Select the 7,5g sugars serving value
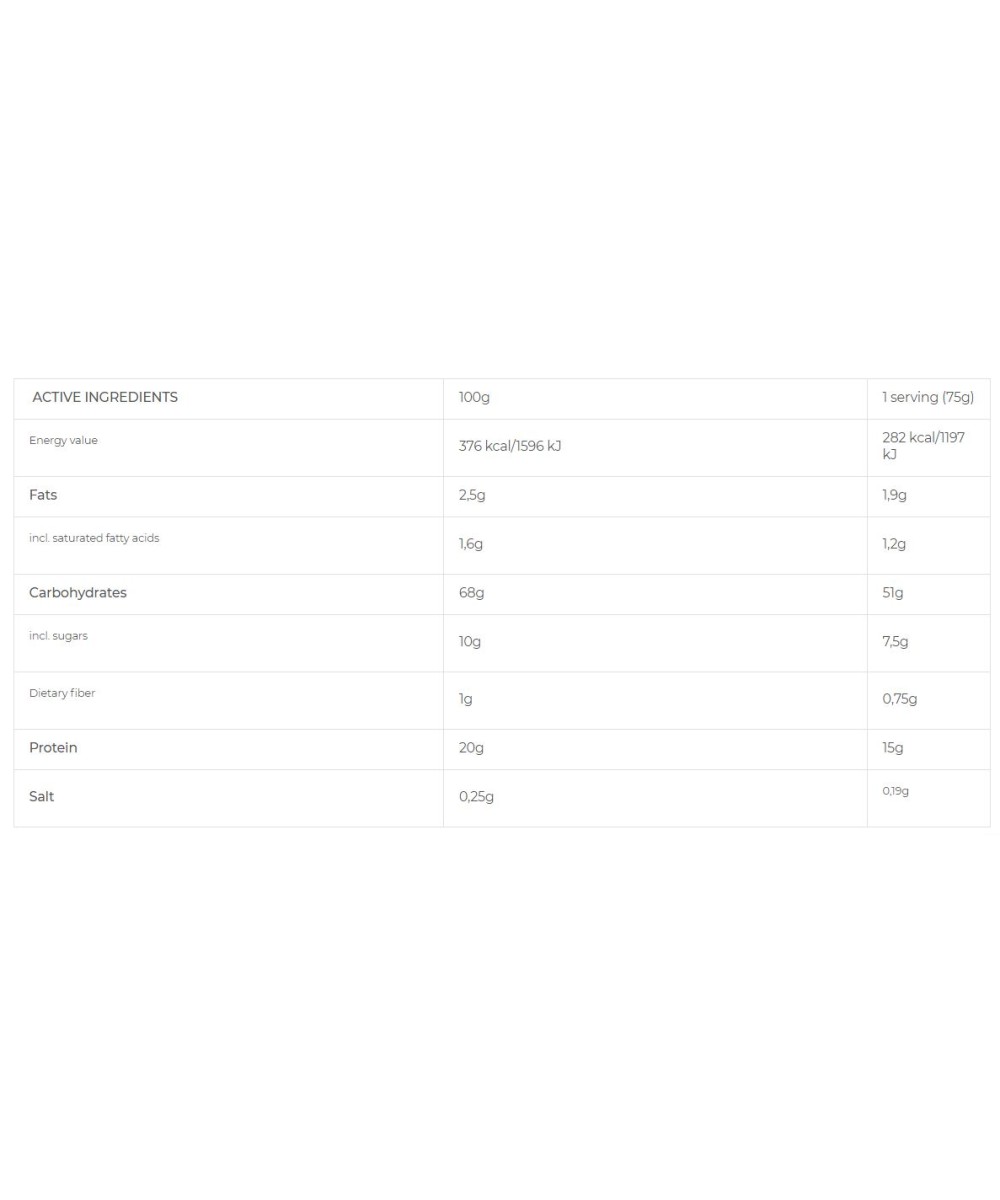Image resolution: width=1000 pixels, height=1200 pixels. (x=895, y=642)
